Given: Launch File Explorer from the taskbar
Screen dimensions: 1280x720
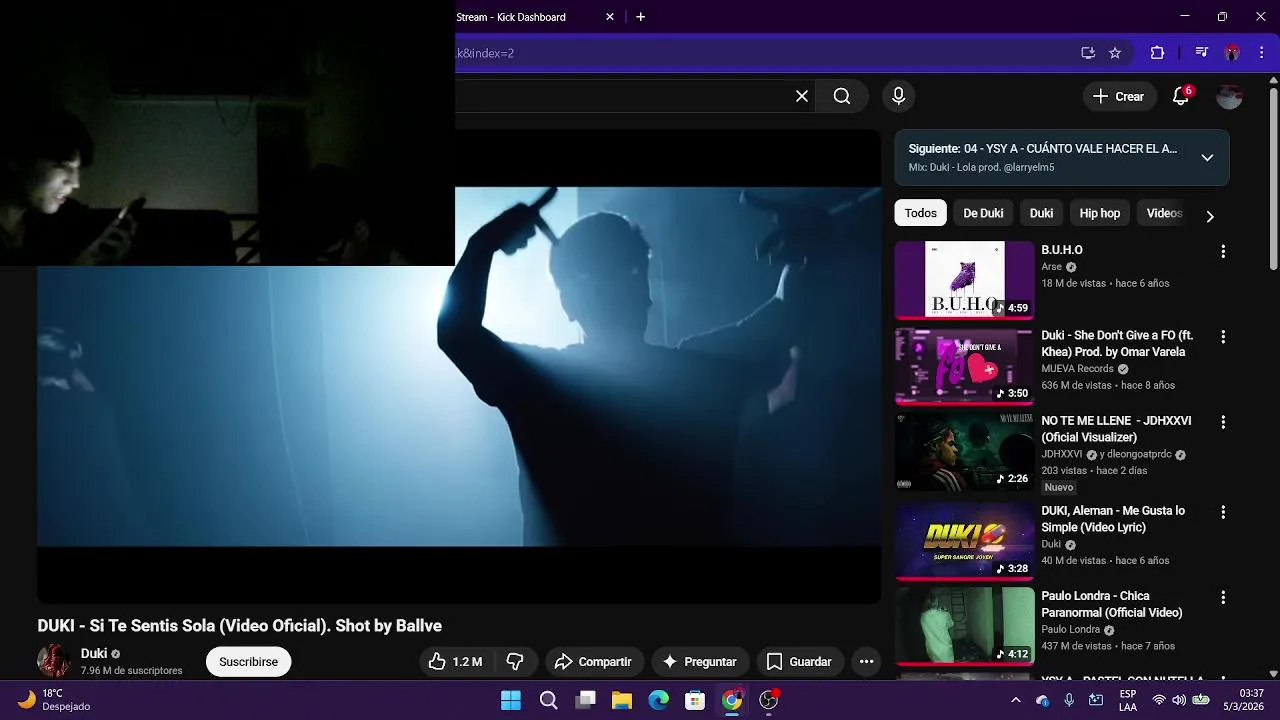Looking at the screenshot, I should (622, 700).
